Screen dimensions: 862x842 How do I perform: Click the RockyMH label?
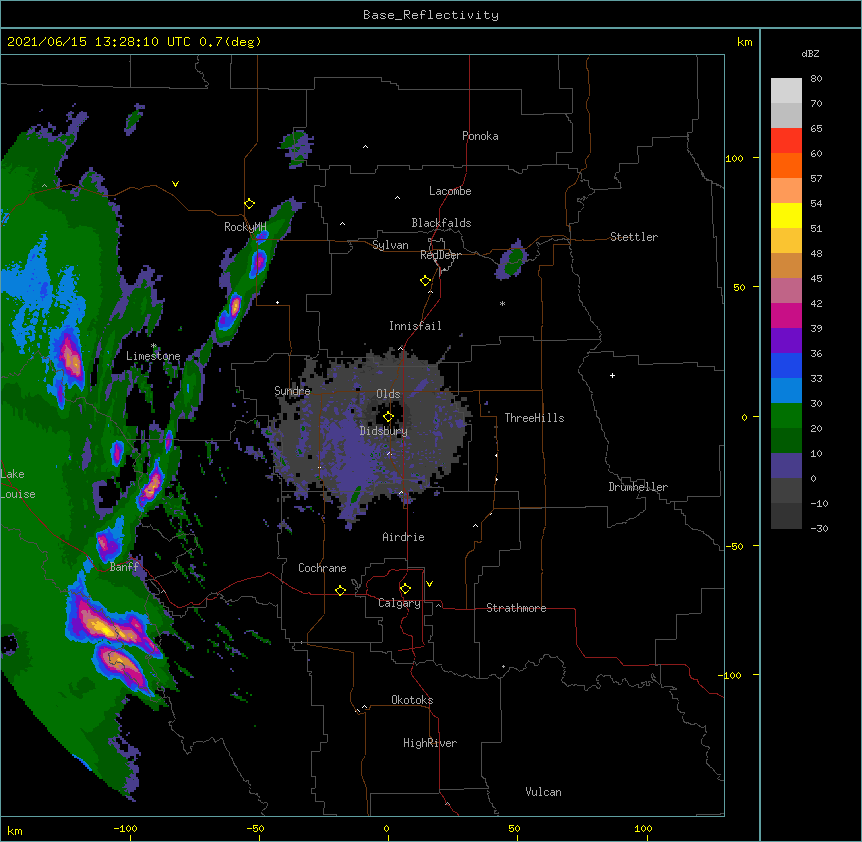pos(245,227)
